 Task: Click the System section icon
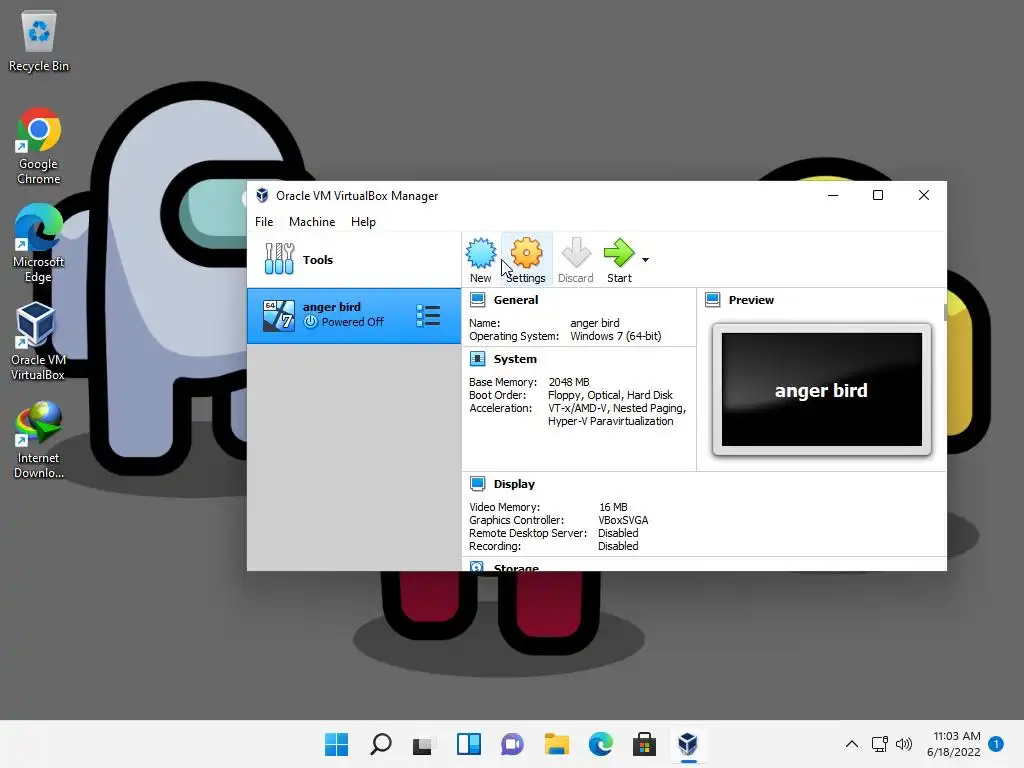click(477, 359)
